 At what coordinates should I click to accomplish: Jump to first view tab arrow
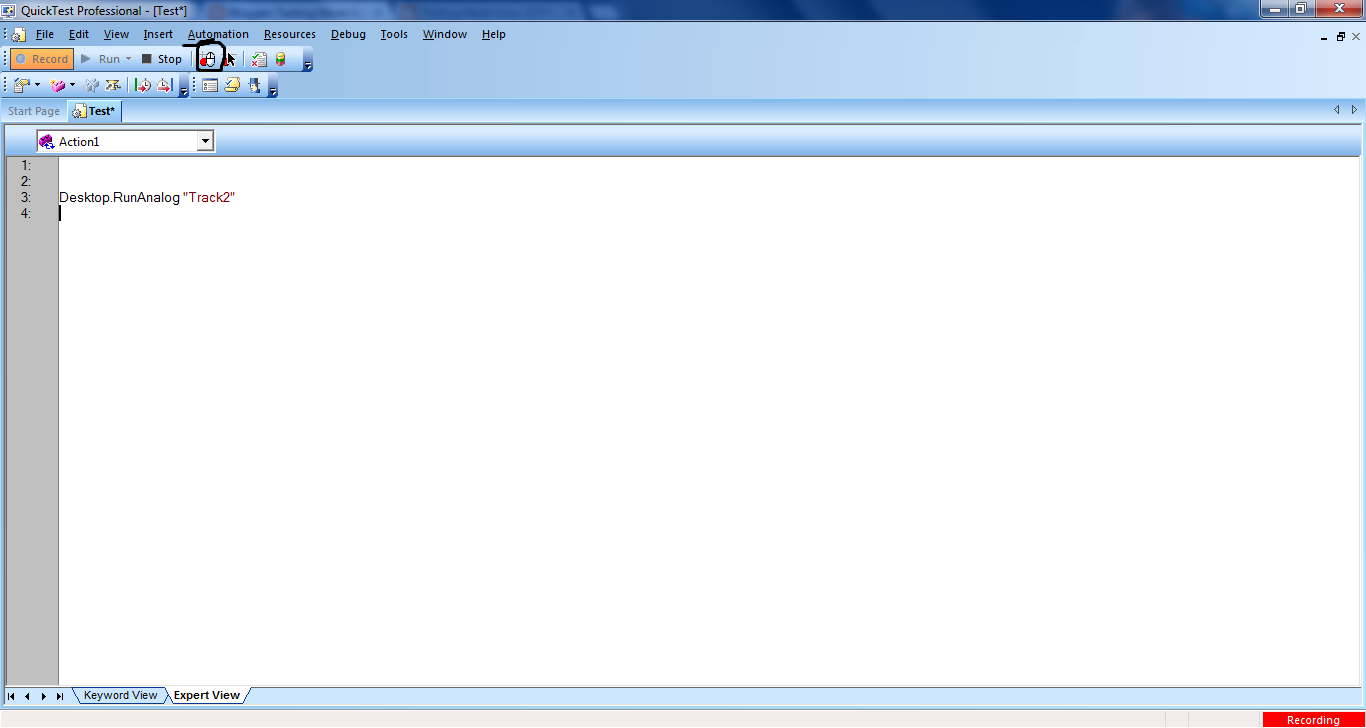(x=11, y=696)
